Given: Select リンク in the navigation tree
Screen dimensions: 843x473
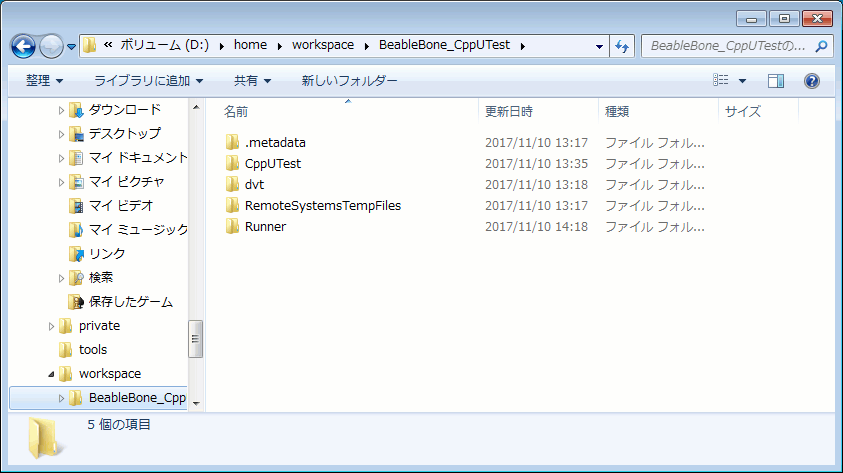Looking at the screenshot, I should pos(107,253).
